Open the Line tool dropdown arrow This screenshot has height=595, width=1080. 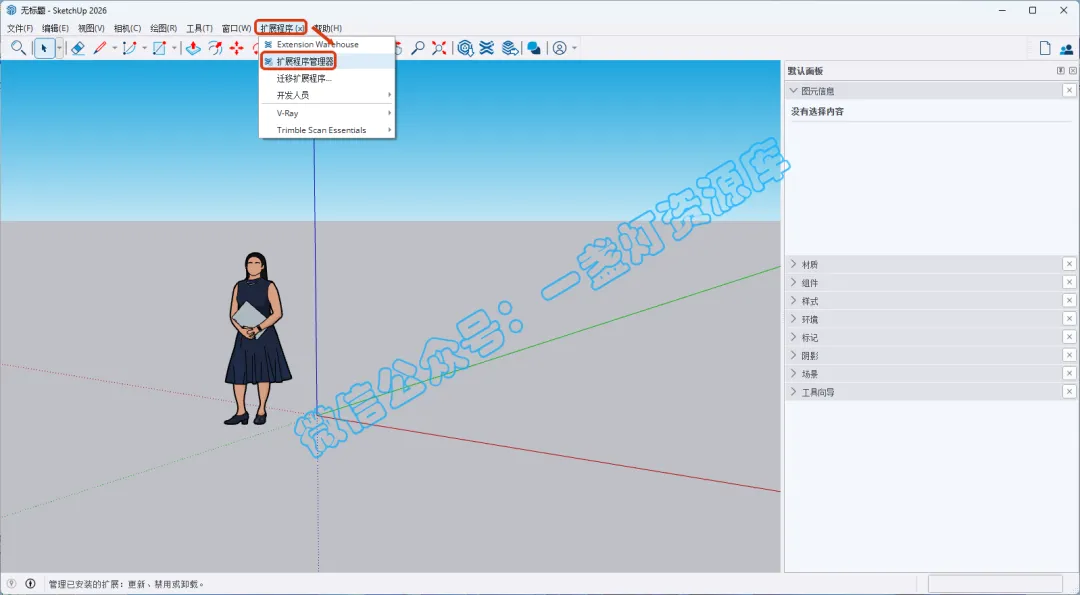(x=114, y=48)
